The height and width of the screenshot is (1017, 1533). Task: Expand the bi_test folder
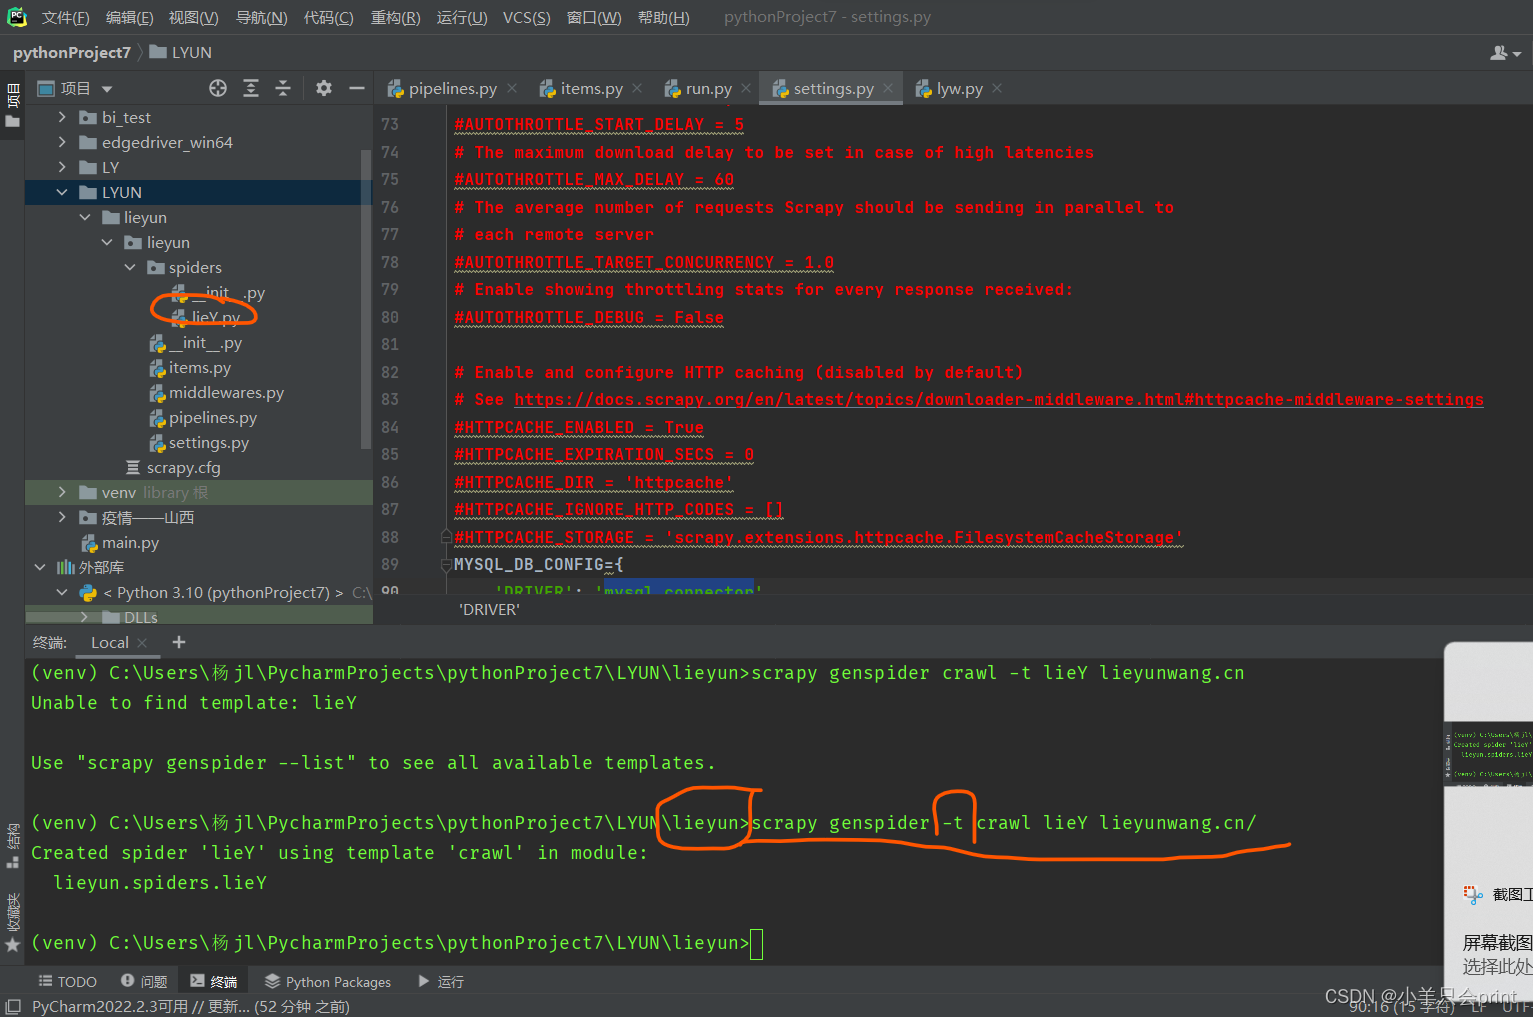point(62,117)
